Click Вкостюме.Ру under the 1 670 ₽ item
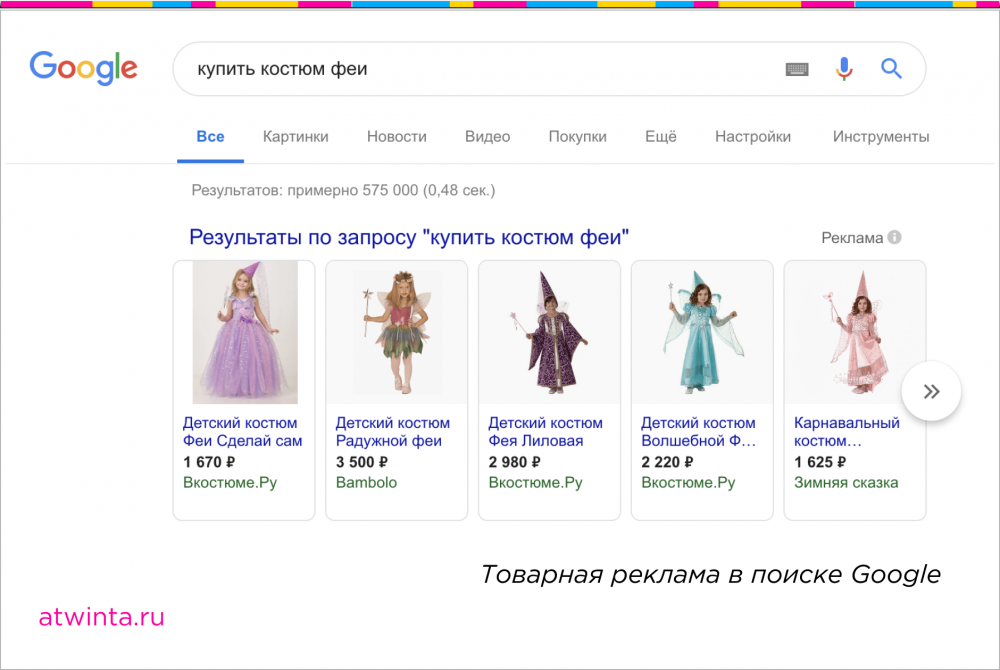The width and height of the screenshot is (1000, 670). point(230,483)
